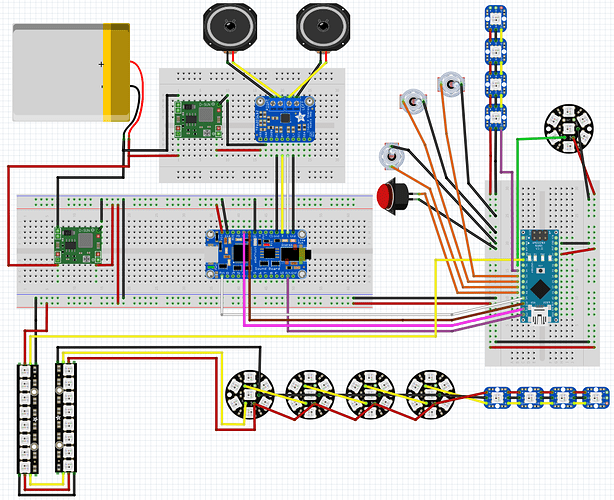Select the last pixel of horizontal NeoPixel chain
Screen dimensions: 614x500
[x=596, y=397]
